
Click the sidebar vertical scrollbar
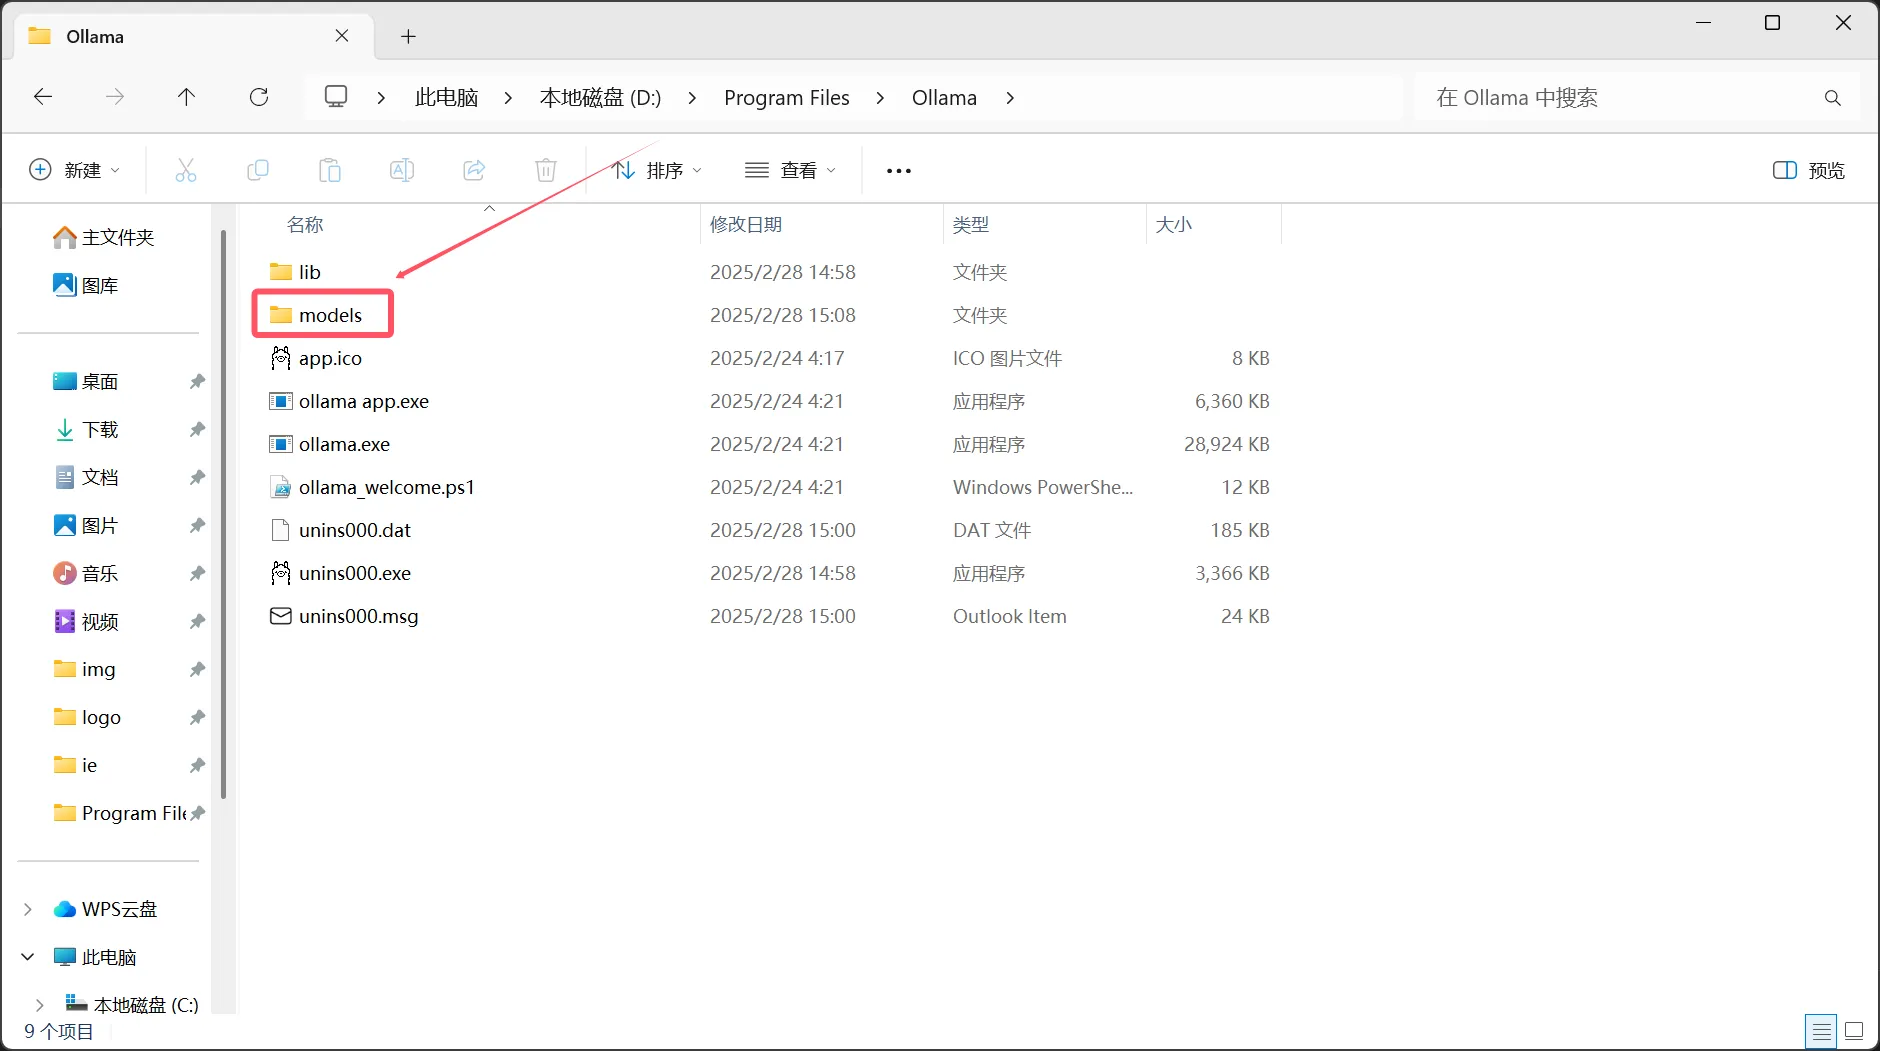coord(224,514)
